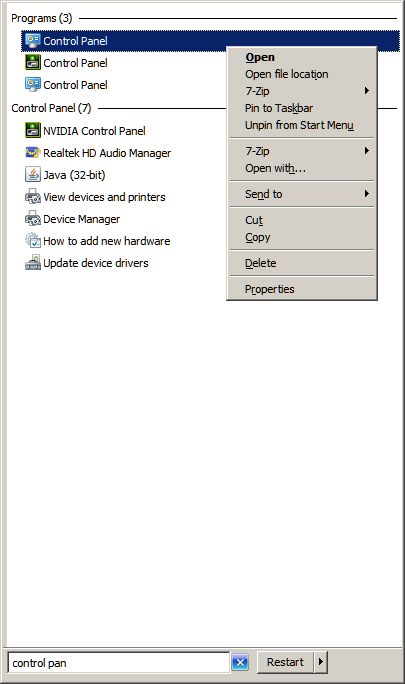Click the Restart button
The height and width of the screenshot is (684, 405).
pos(285,662)
